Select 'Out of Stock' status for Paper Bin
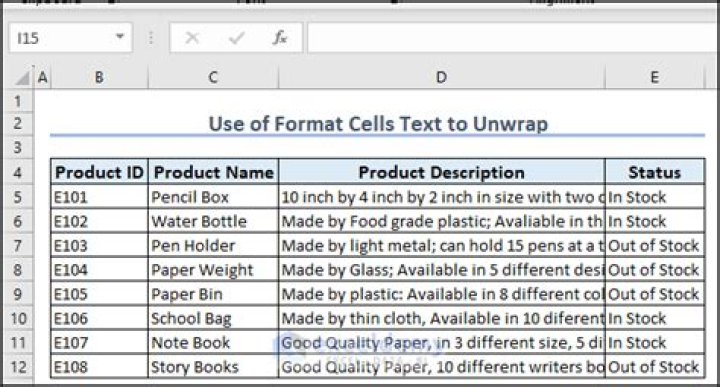Viewport: 720px width, 387px height. point(655,294)
